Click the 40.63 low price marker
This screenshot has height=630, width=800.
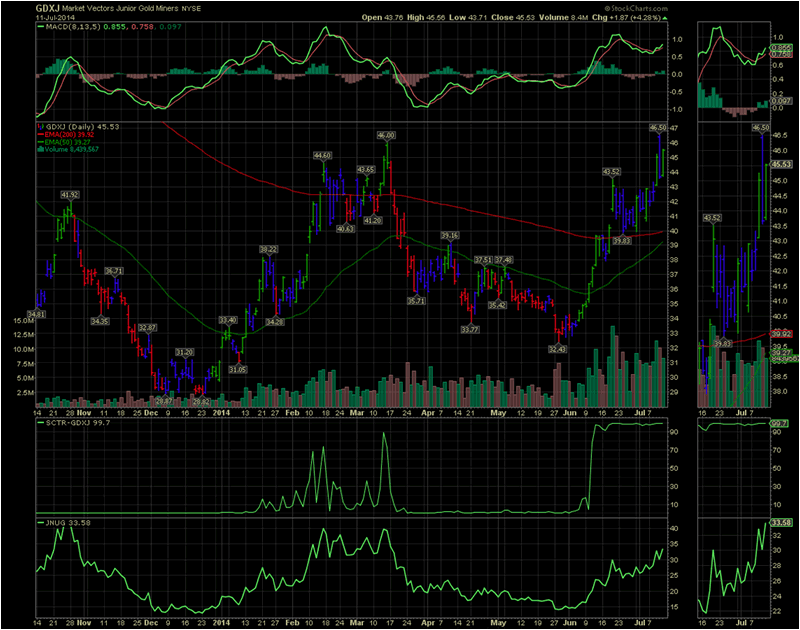[345, 229]
